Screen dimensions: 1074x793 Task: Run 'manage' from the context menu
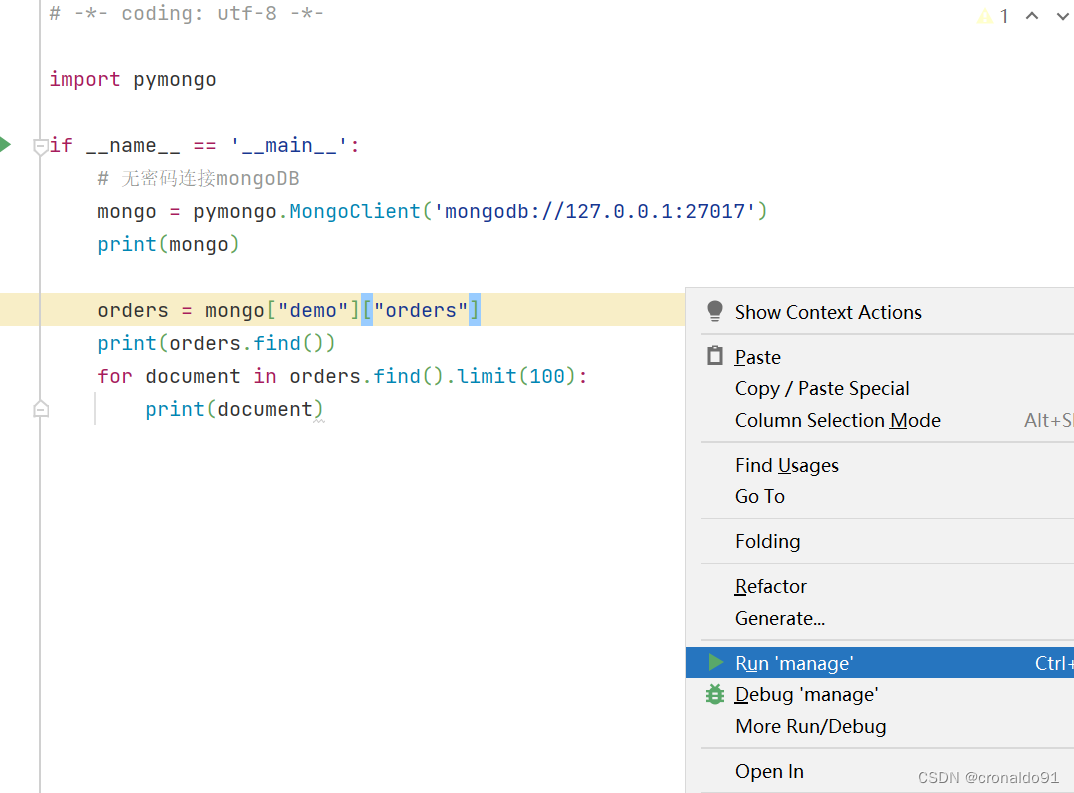(x=879, y=663)
